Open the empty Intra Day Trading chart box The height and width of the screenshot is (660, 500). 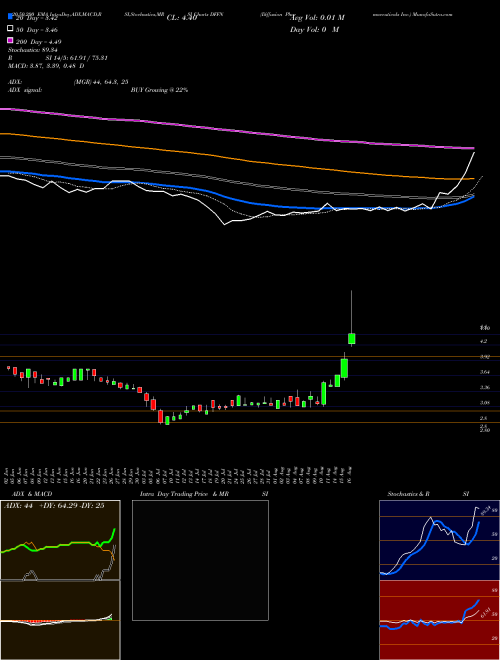(x=200, y=560)
